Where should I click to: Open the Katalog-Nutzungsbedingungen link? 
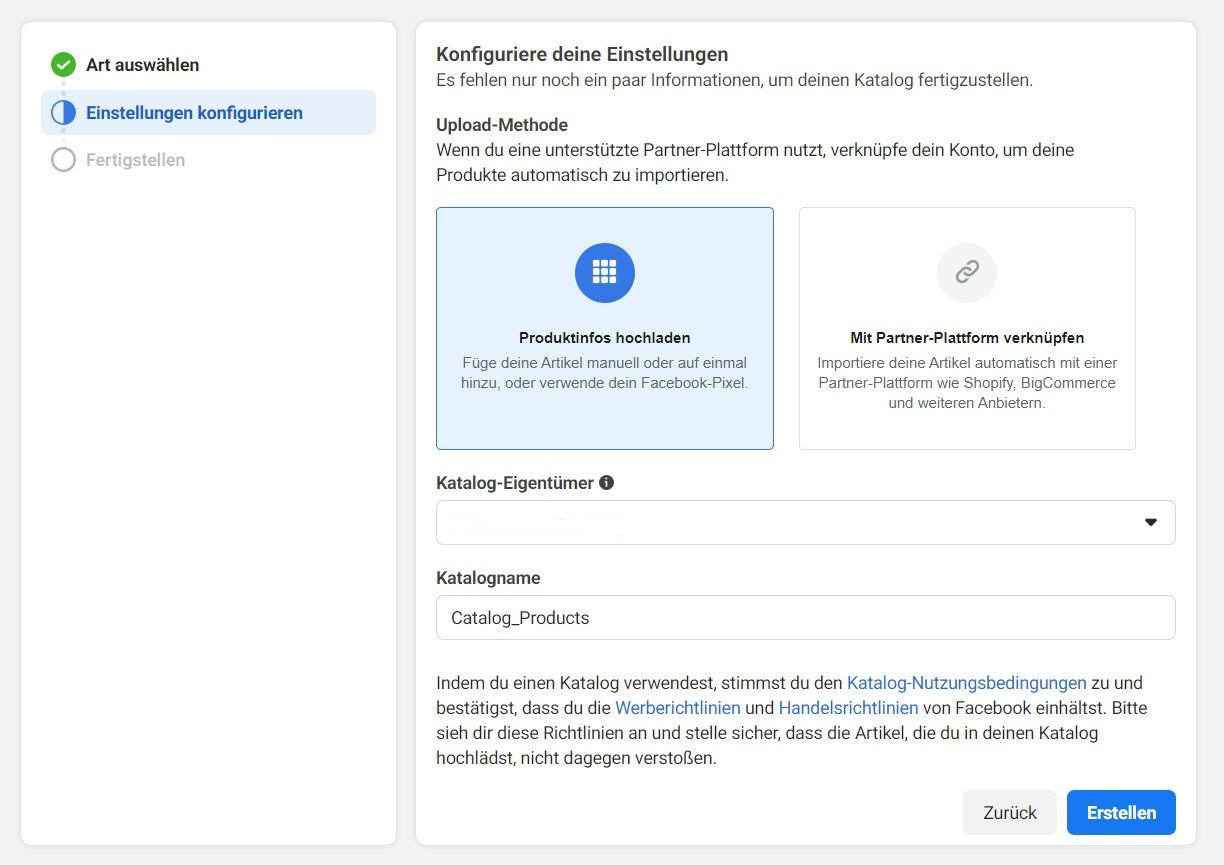click(966, 683)
